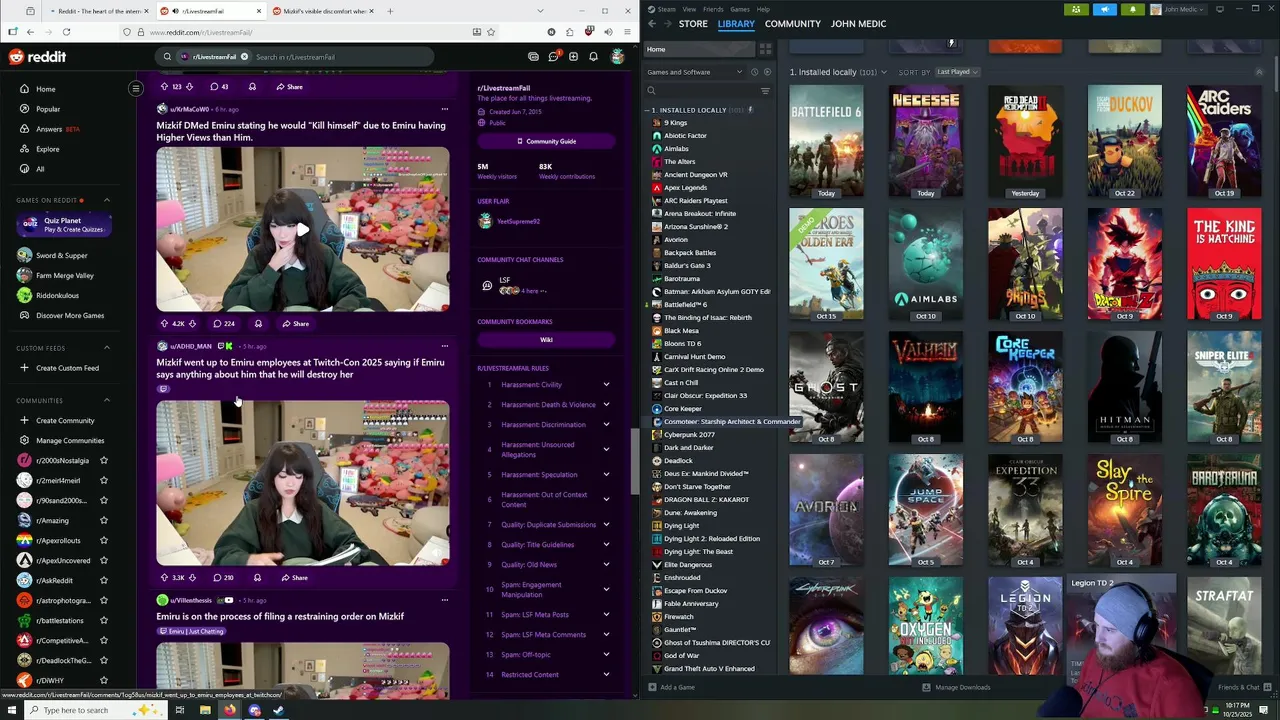Open Community Guide button on Reddit
Image resolution: width=1280 pixels, height=720 pixels.
[546, 141]
